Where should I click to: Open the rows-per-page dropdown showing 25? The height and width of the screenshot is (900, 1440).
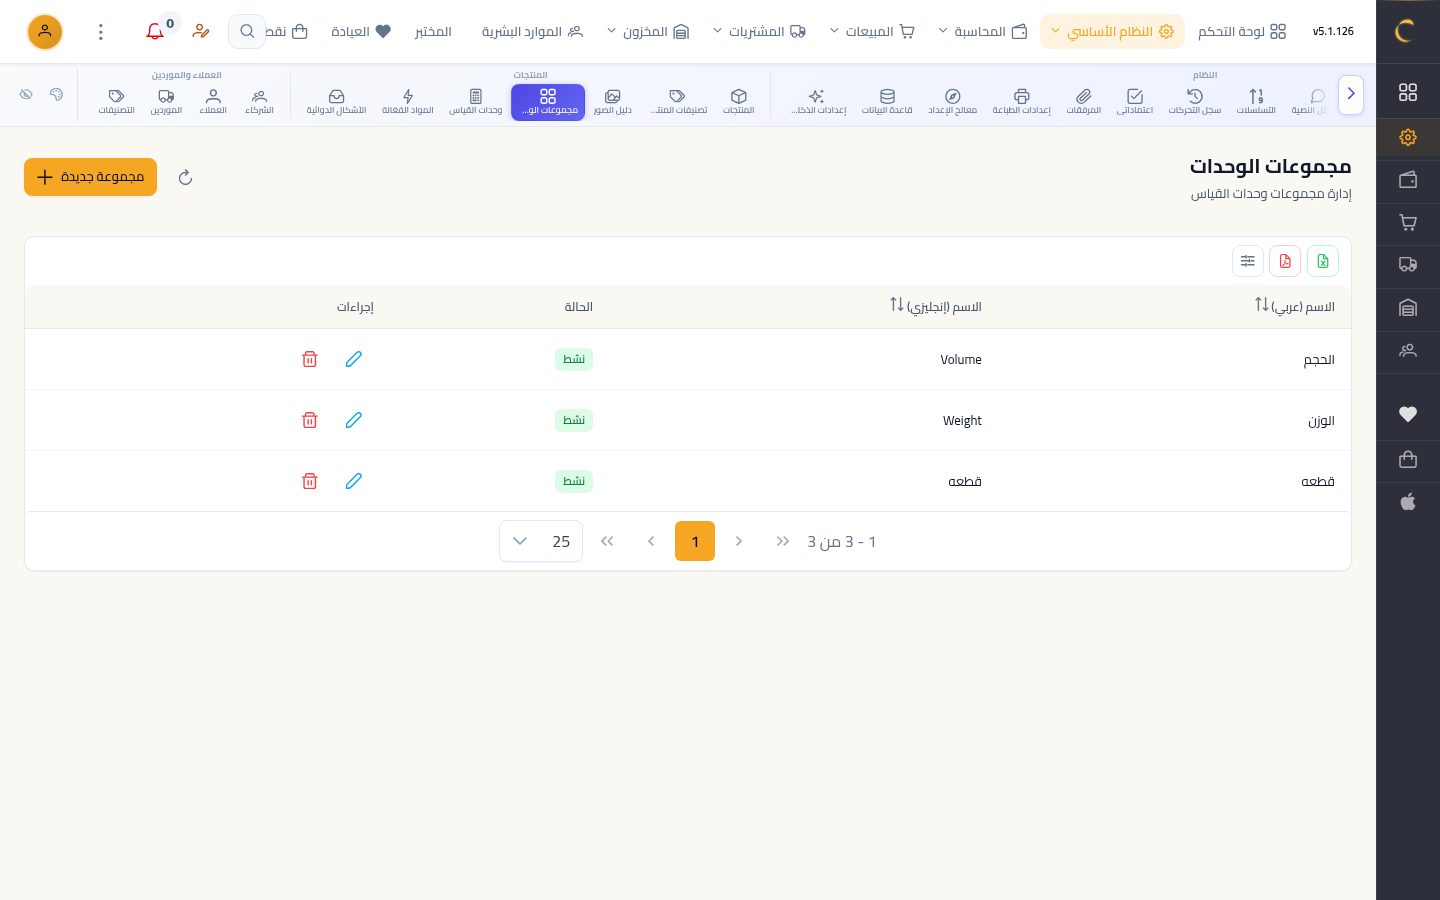click(x=541, y=541)
